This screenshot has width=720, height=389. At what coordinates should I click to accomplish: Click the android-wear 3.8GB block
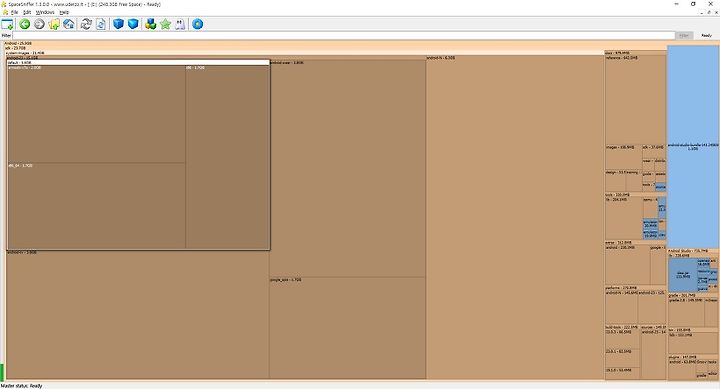click(347, 169)
